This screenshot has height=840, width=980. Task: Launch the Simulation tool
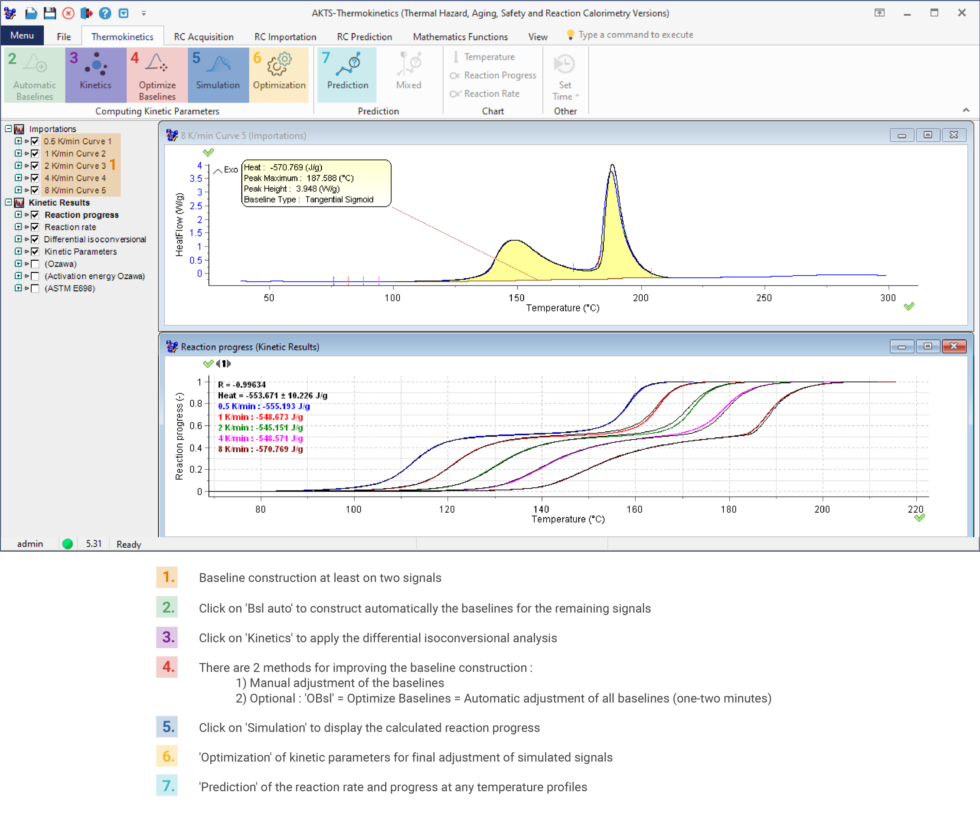(x=217, y=73)
